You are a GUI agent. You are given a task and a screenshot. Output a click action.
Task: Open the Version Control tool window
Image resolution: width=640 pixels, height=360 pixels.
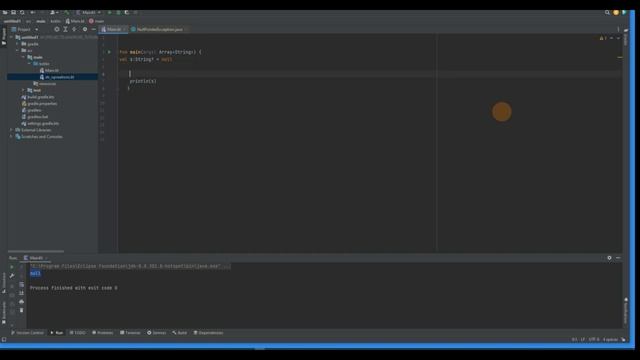(x=27, y=333)
